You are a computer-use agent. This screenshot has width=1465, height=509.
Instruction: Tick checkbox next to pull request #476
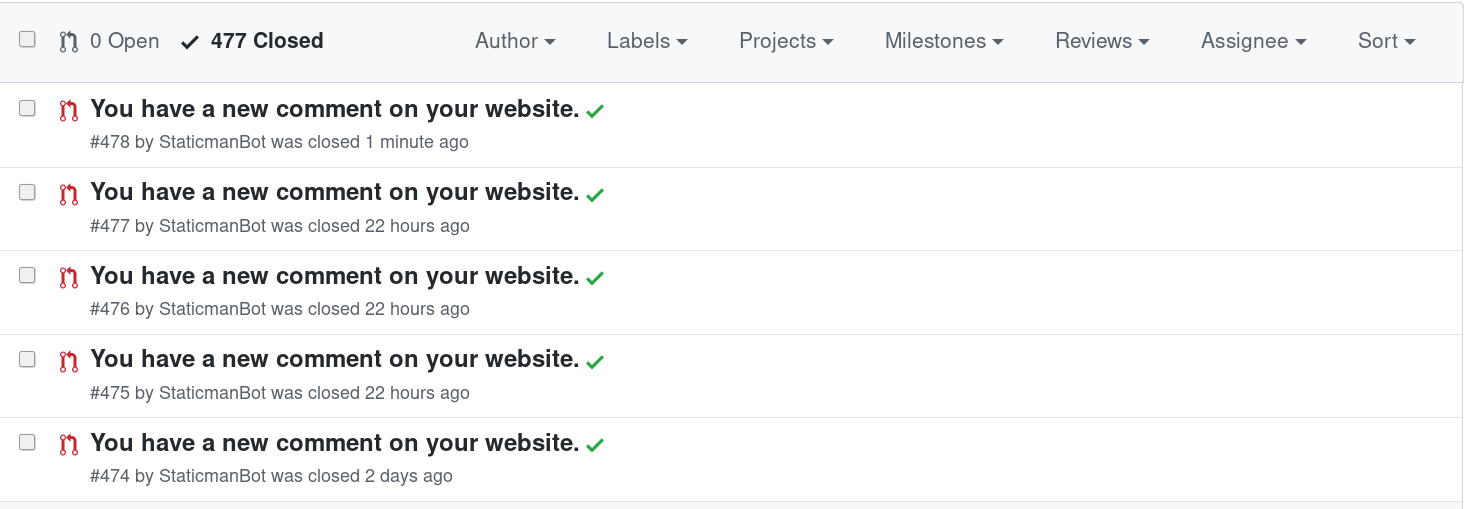pos(27,275)
